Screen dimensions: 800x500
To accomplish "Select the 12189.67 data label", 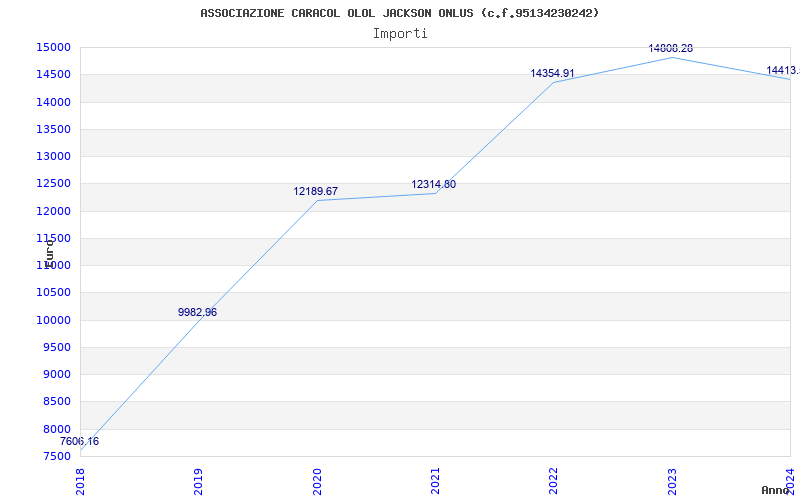I will tap(315, 191).
